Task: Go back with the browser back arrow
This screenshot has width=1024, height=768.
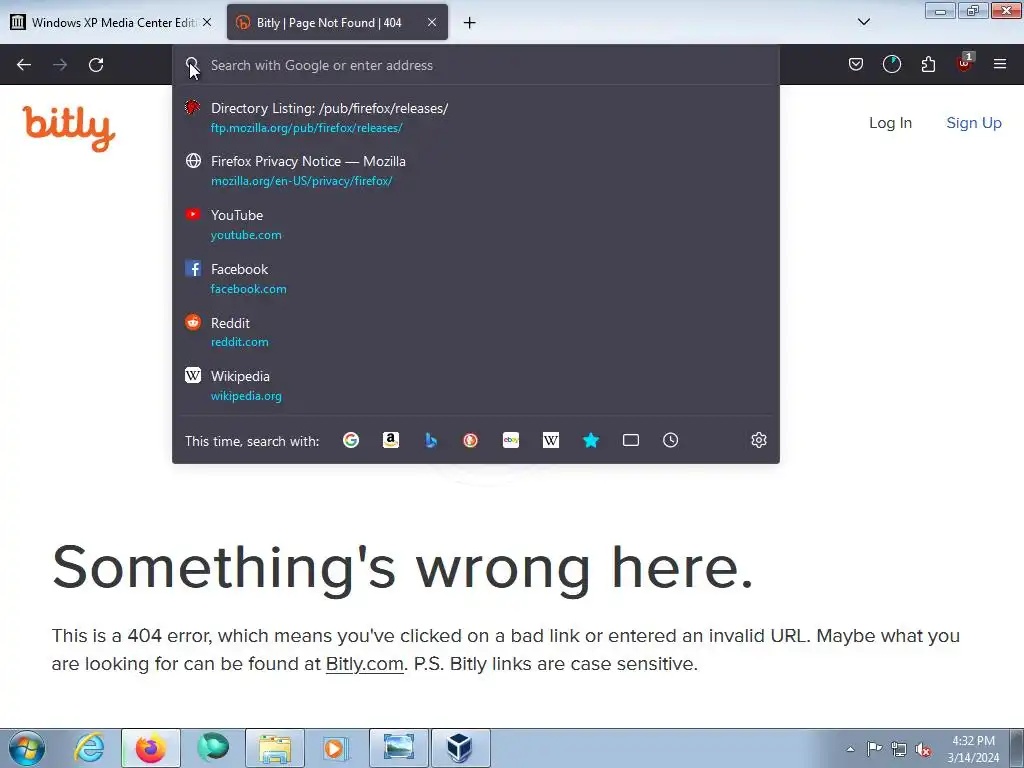Action: click(24, 65)
